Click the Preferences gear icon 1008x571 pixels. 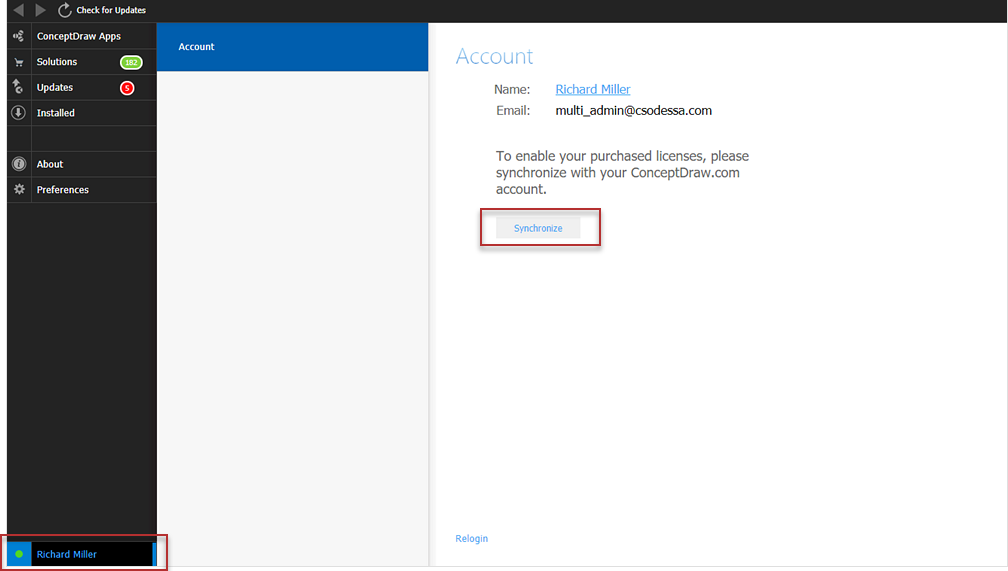19,189
